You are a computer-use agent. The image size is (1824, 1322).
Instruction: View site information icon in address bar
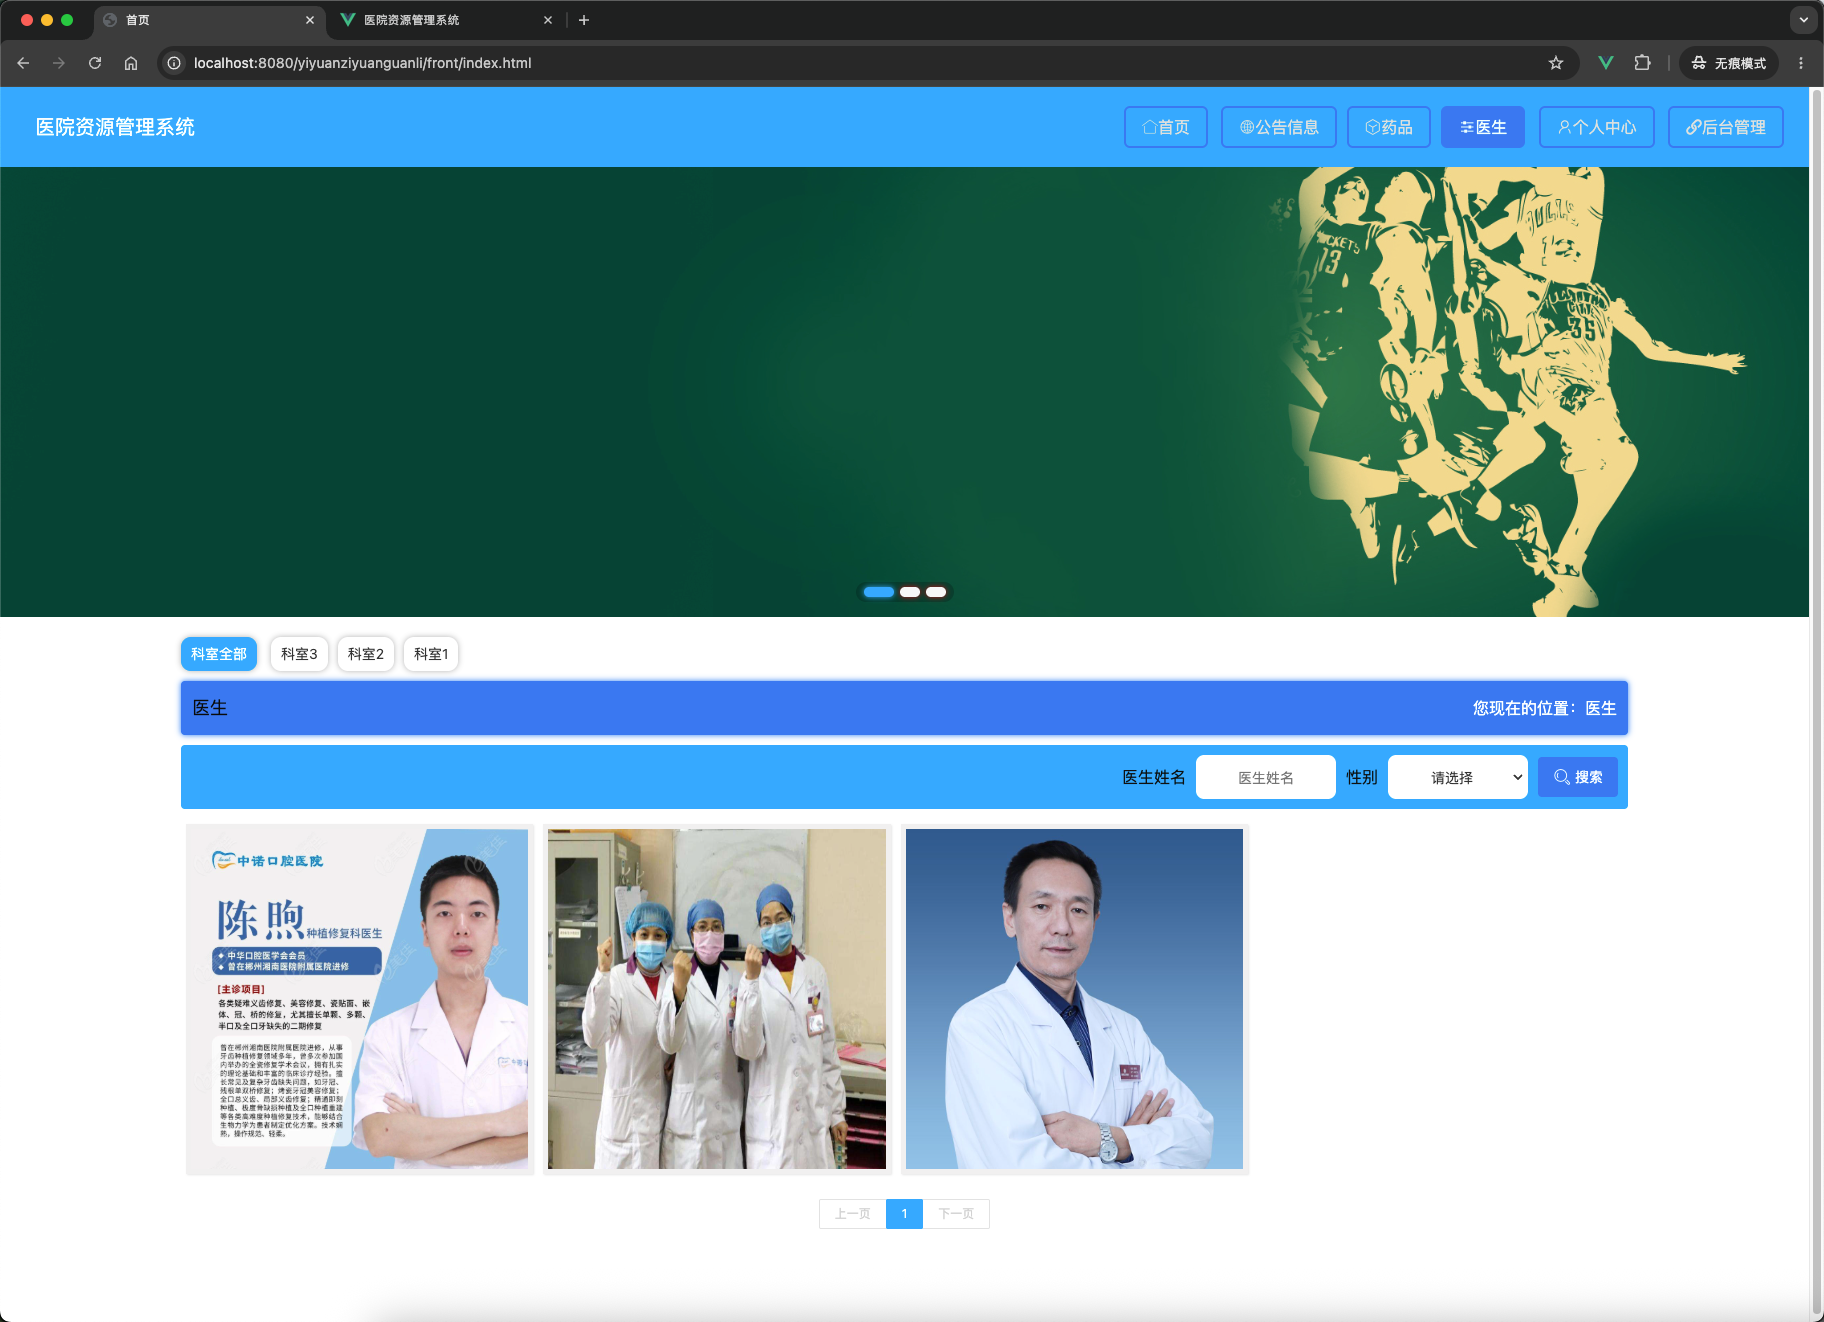(174, 63)
